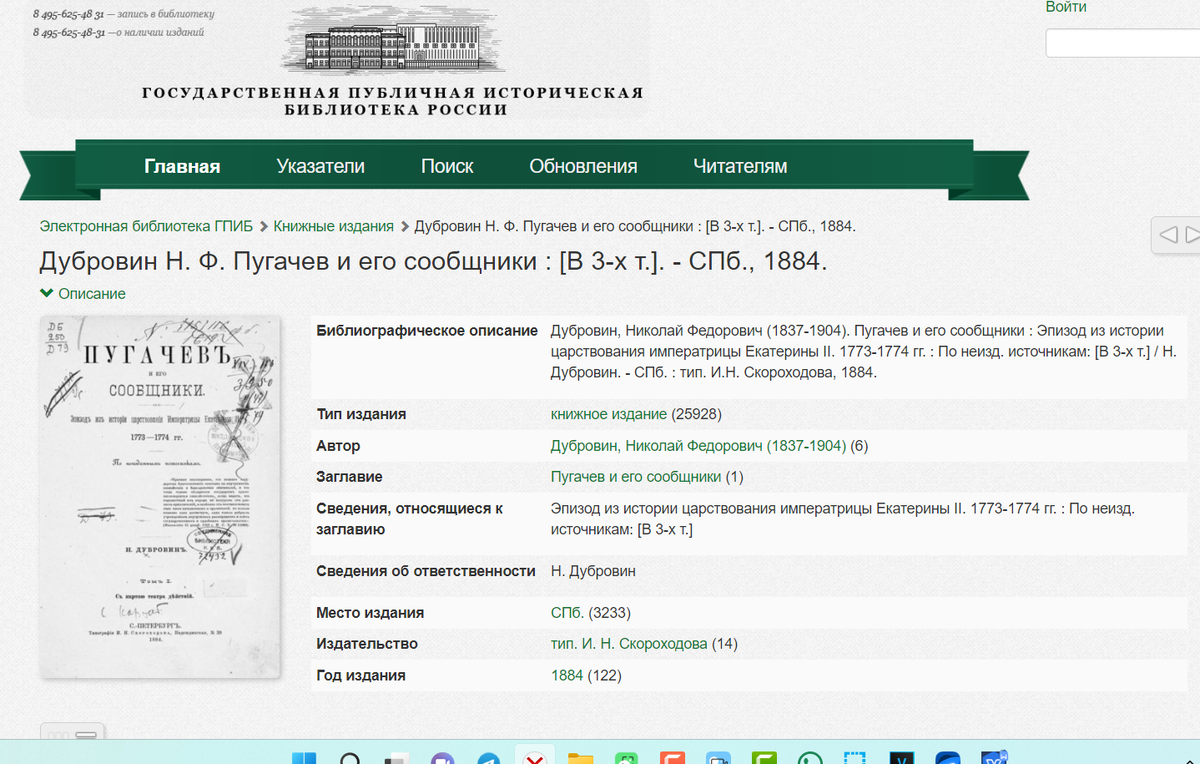Switch to the Указатели menu item

[x=320, y=166]
